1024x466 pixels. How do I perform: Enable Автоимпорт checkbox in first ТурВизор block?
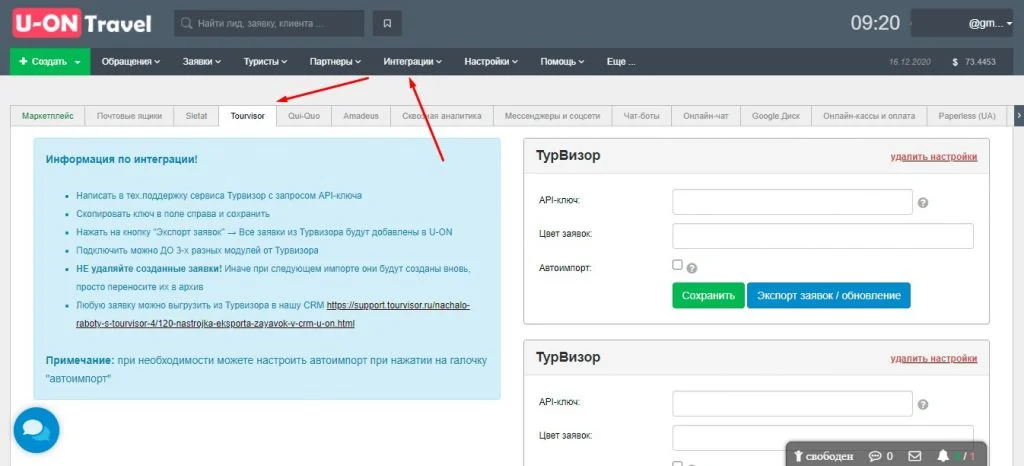pyautogui.click(x=677, y=265)
